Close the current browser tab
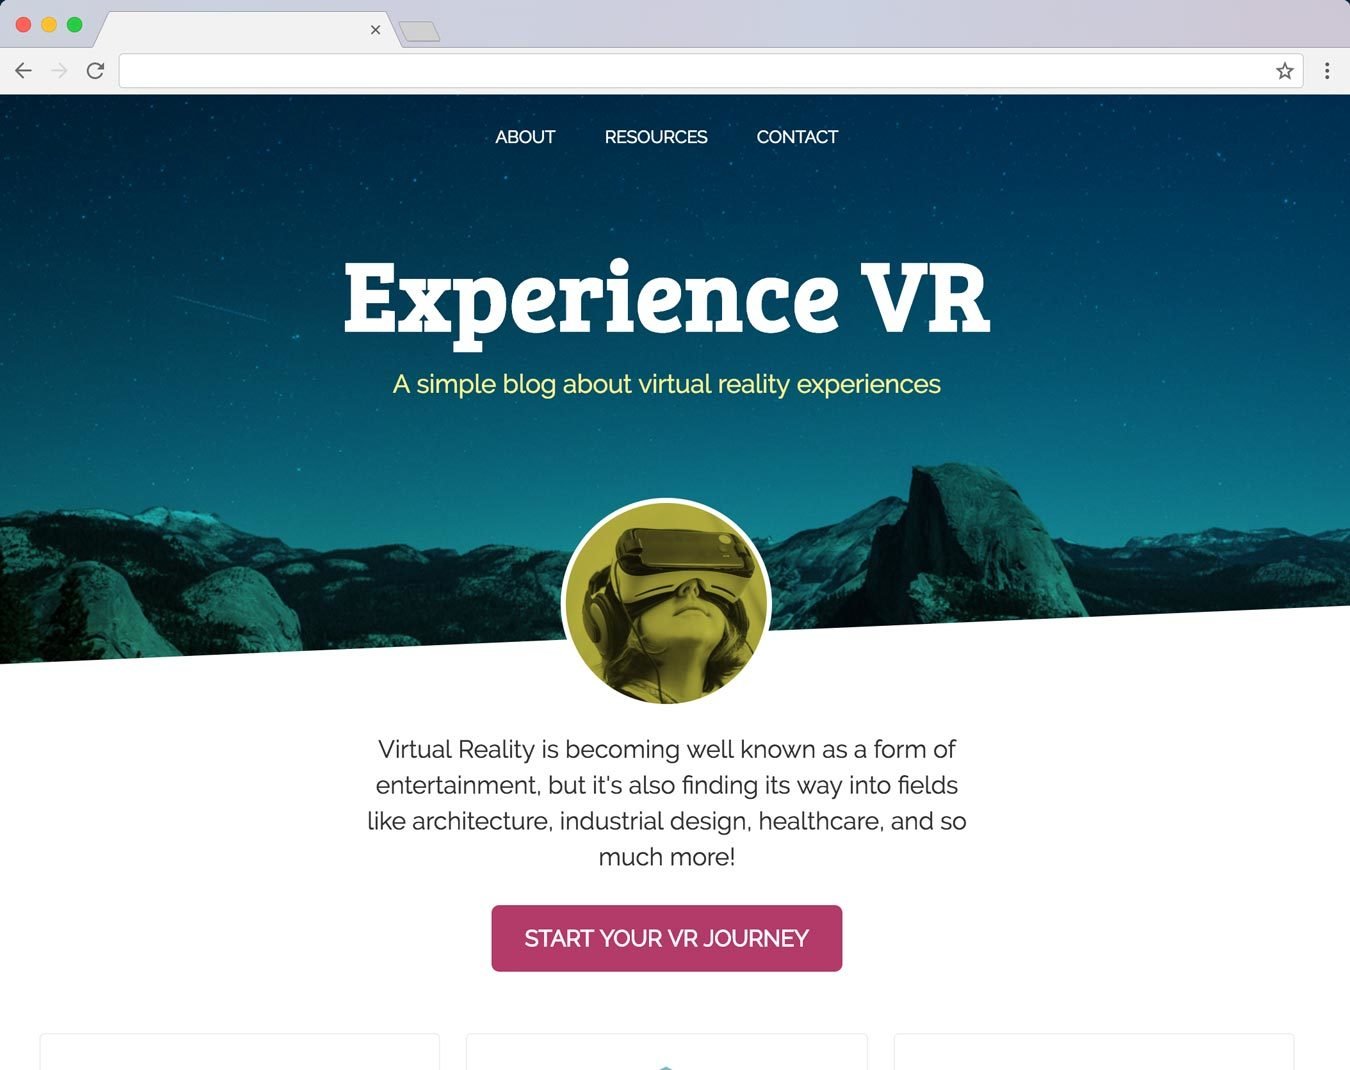The image size is (1350, 1070). (375, 30)
